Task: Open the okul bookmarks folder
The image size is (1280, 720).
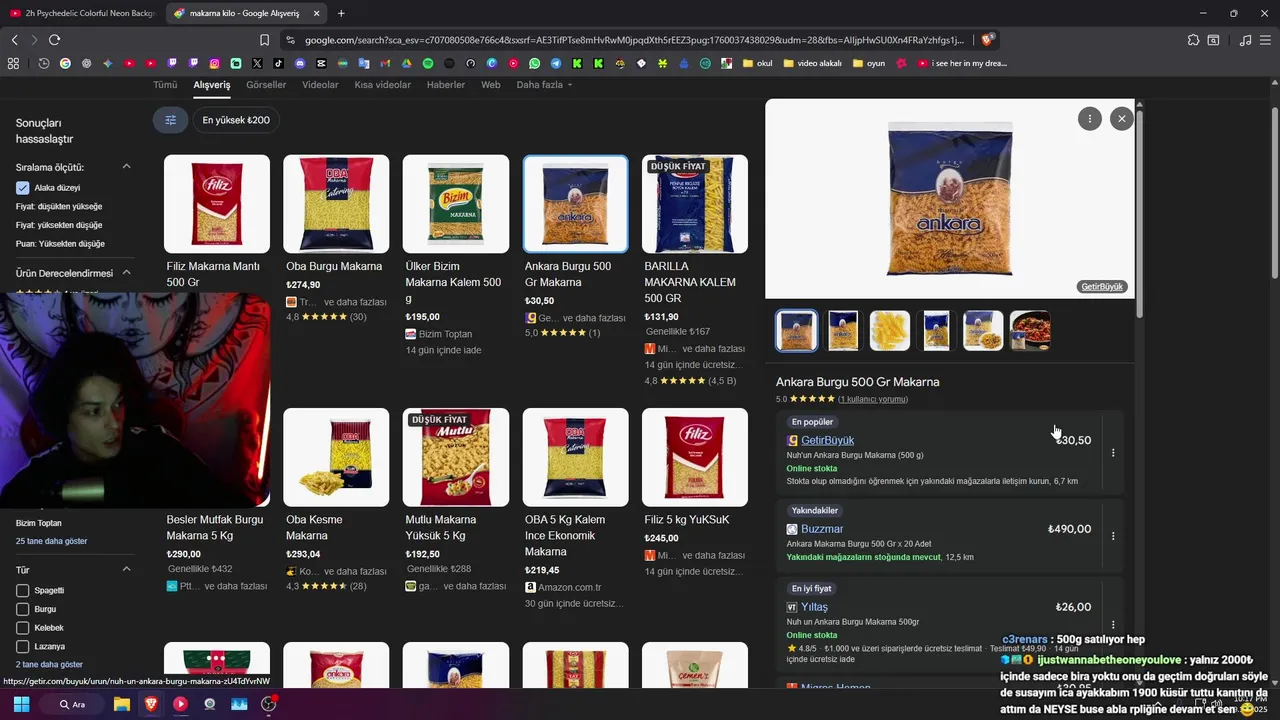Action: pos(757,63)
